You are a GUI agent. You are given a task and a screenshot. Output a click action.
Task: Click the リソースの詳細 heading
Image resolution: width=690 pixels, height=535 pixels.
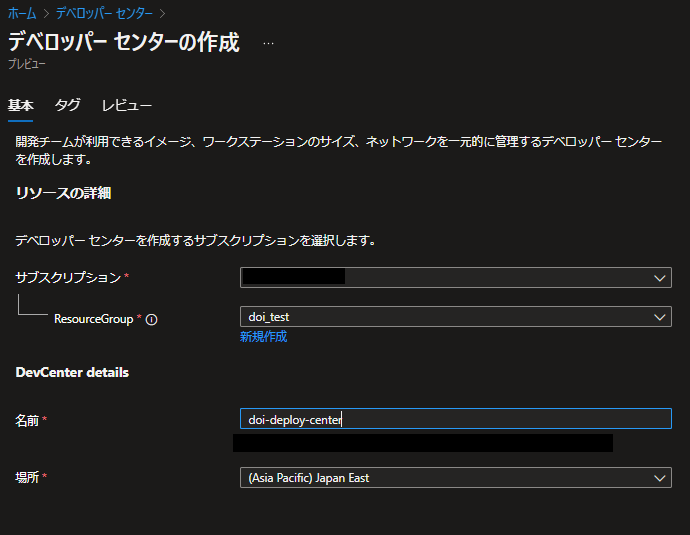[63, 193]
